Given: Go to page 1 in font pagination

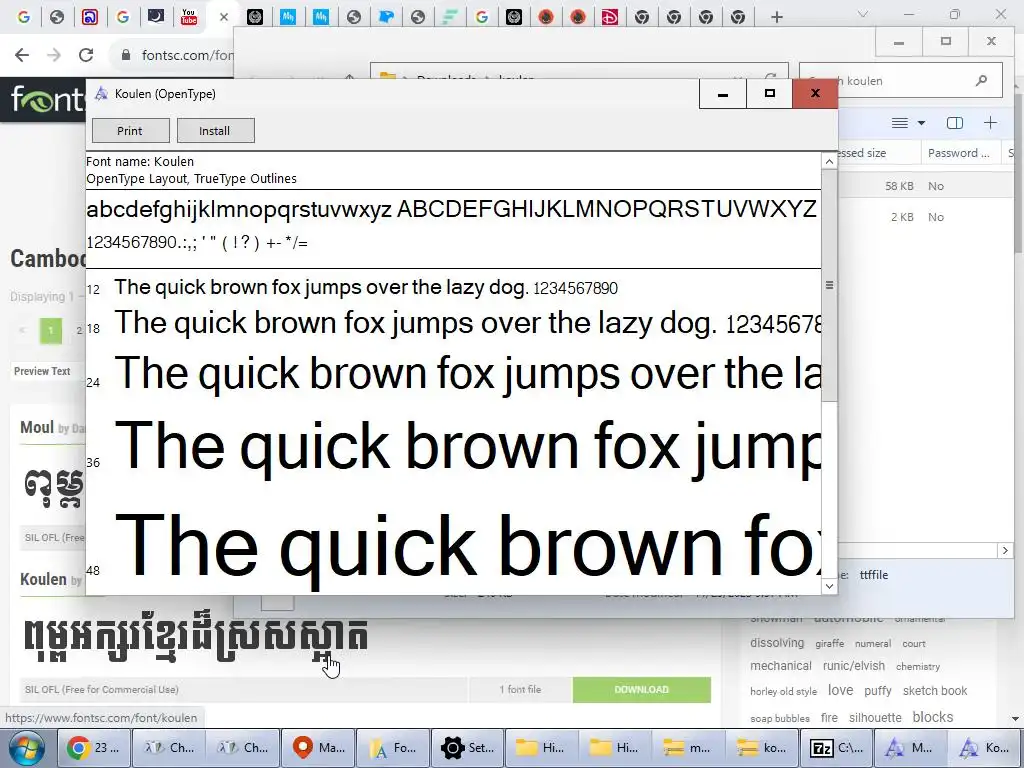Looking at the screenshot, I should coord(51,330).
